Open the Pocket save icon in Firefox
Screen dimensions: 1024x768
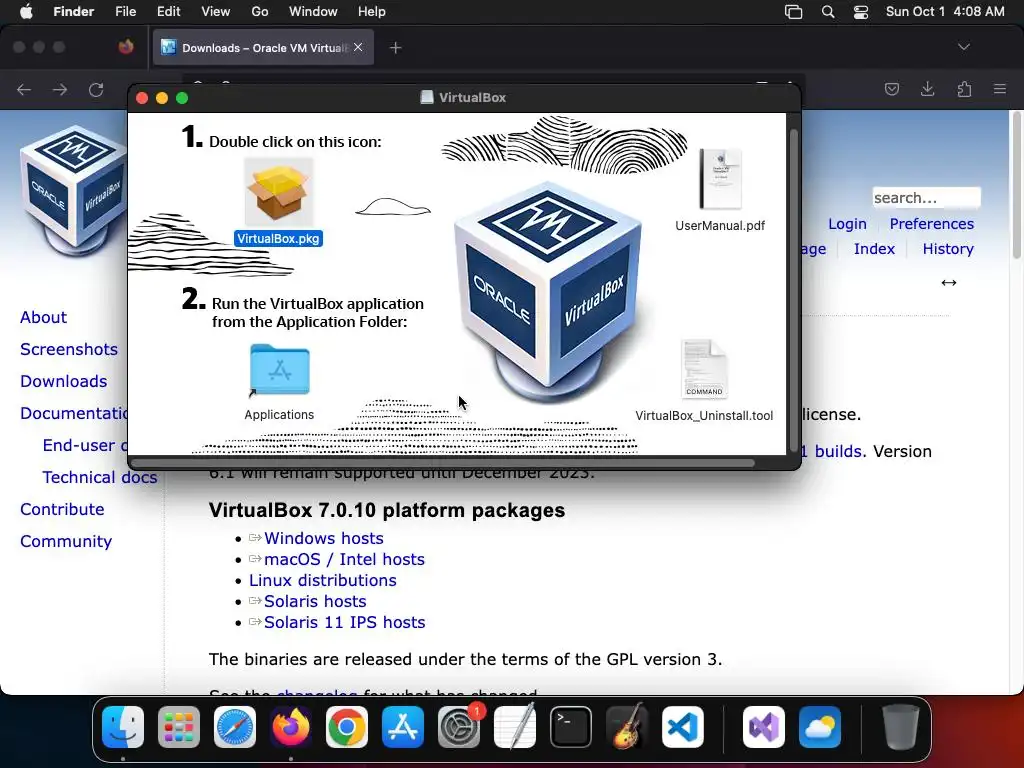pos(891,89)
